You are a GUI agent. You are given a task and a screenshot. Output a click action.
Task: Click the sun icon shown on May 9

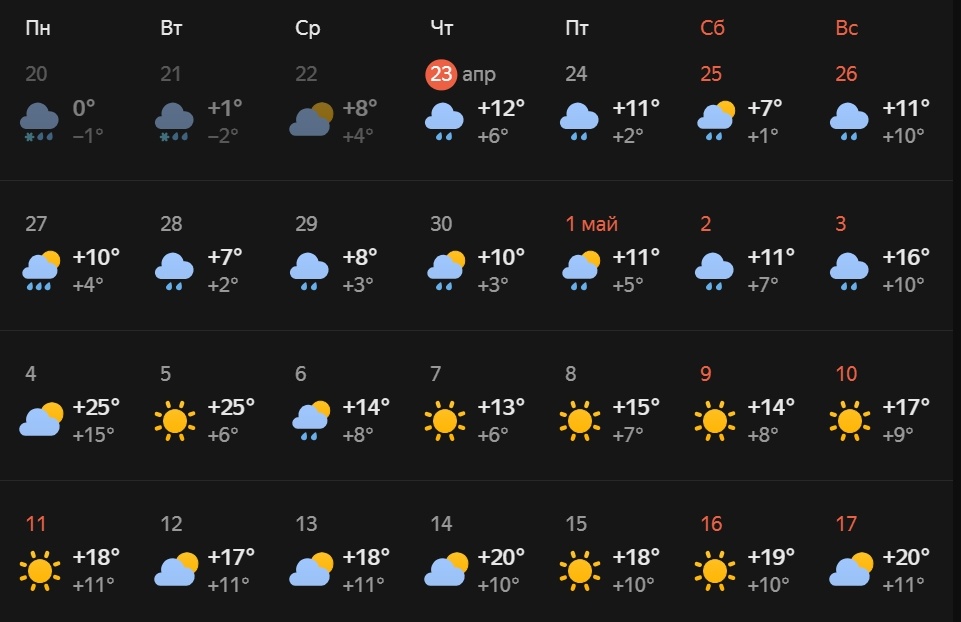pos(713,418)
